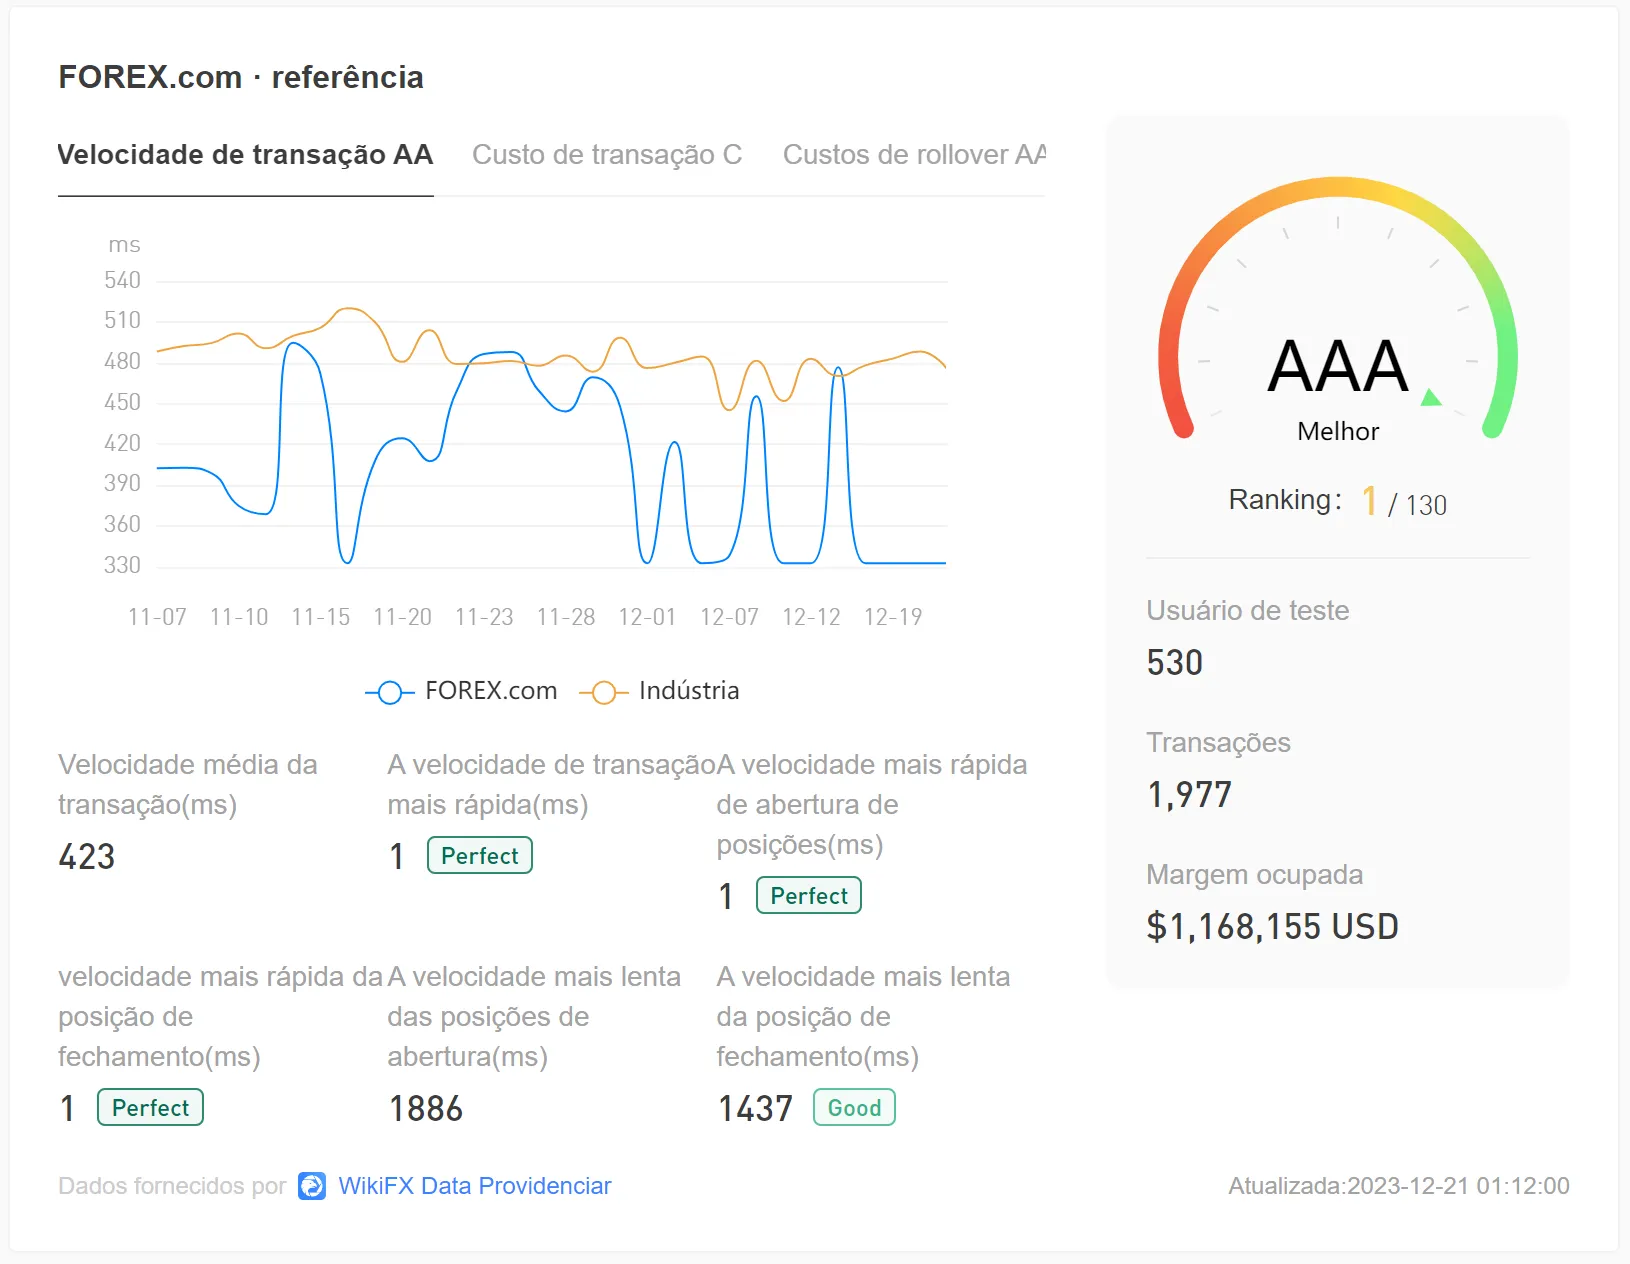Click the Margem ocupada label

(x=1254, y=875)
